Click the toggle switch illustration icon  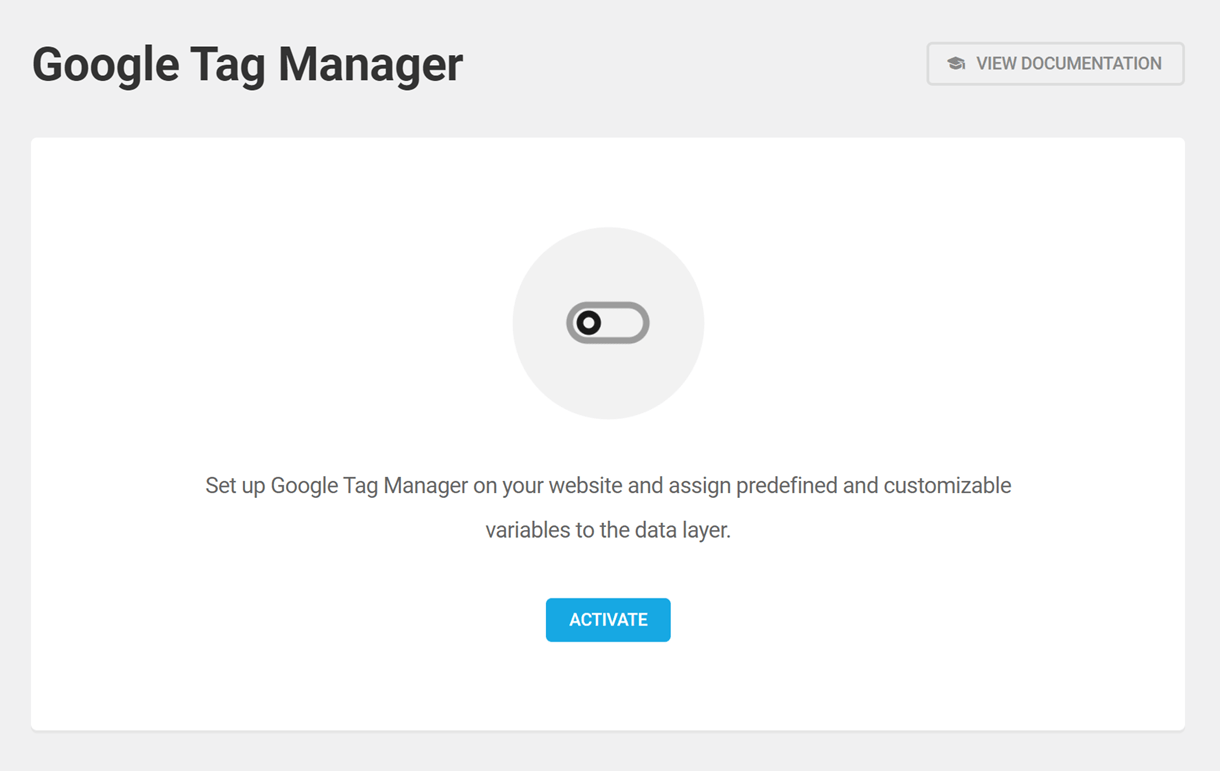[608, 323]
